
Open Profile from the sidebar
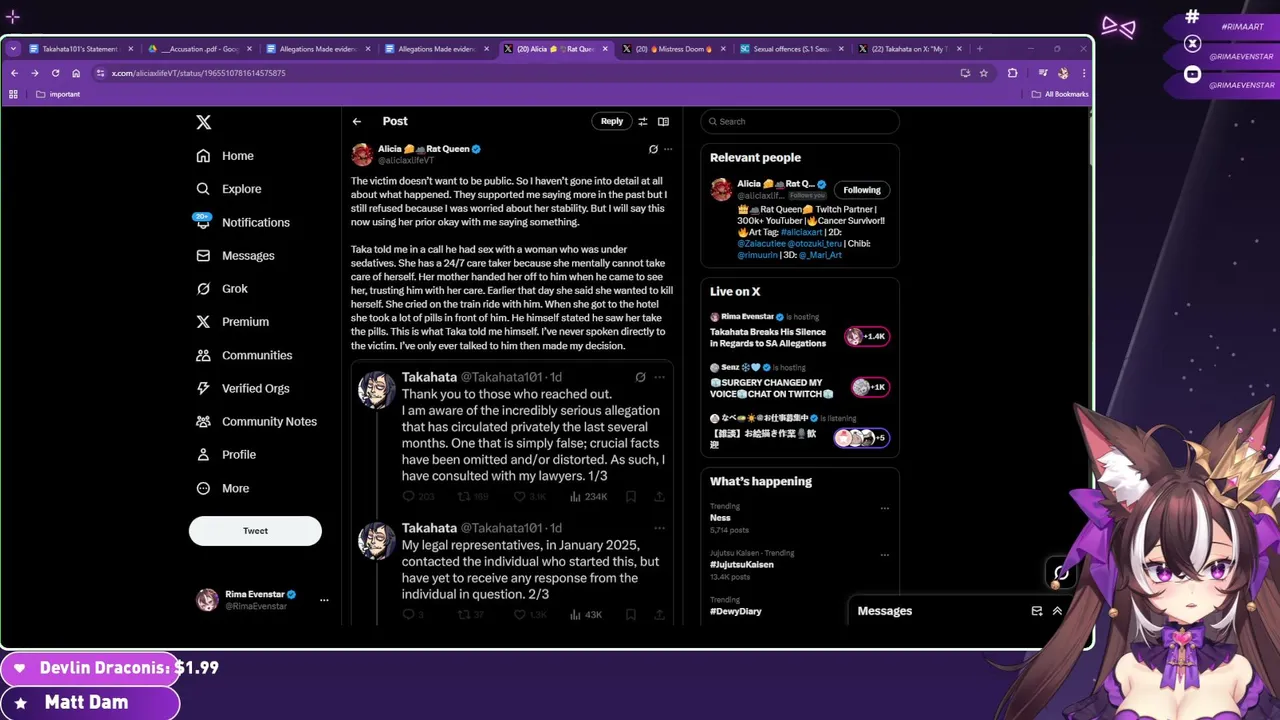click(226, 454)
